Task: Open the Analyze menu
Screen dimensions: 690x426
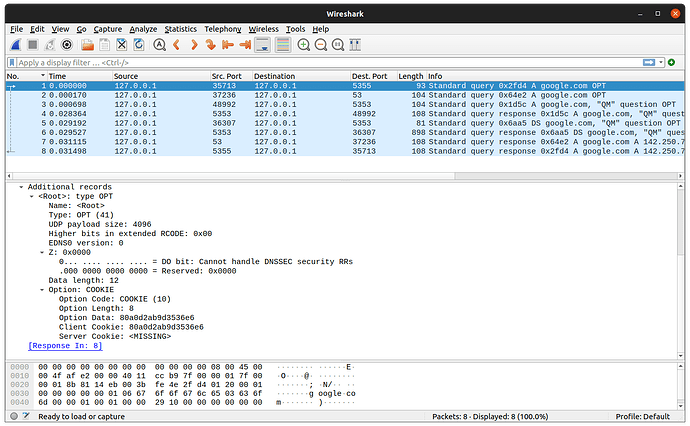Action: pos(143,29)
